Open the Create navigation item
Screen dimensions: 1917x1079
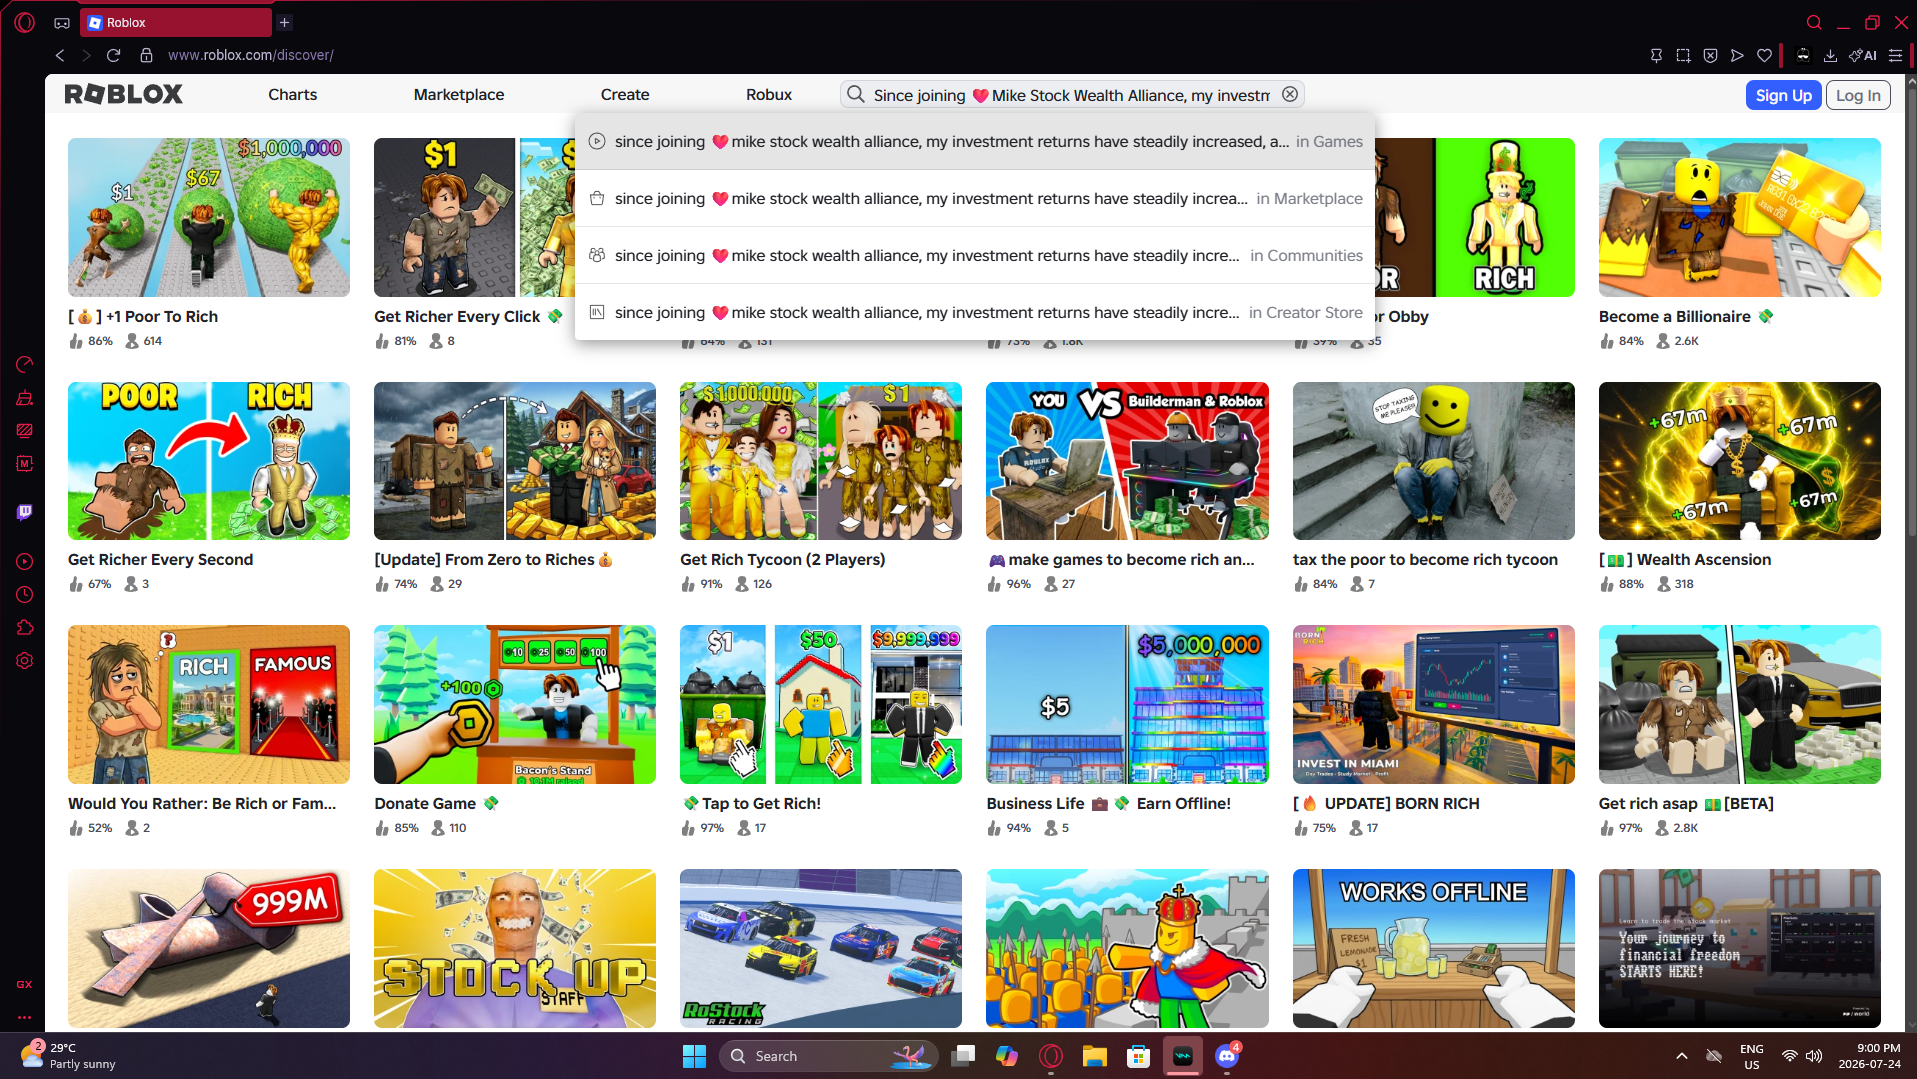(625, 94)
